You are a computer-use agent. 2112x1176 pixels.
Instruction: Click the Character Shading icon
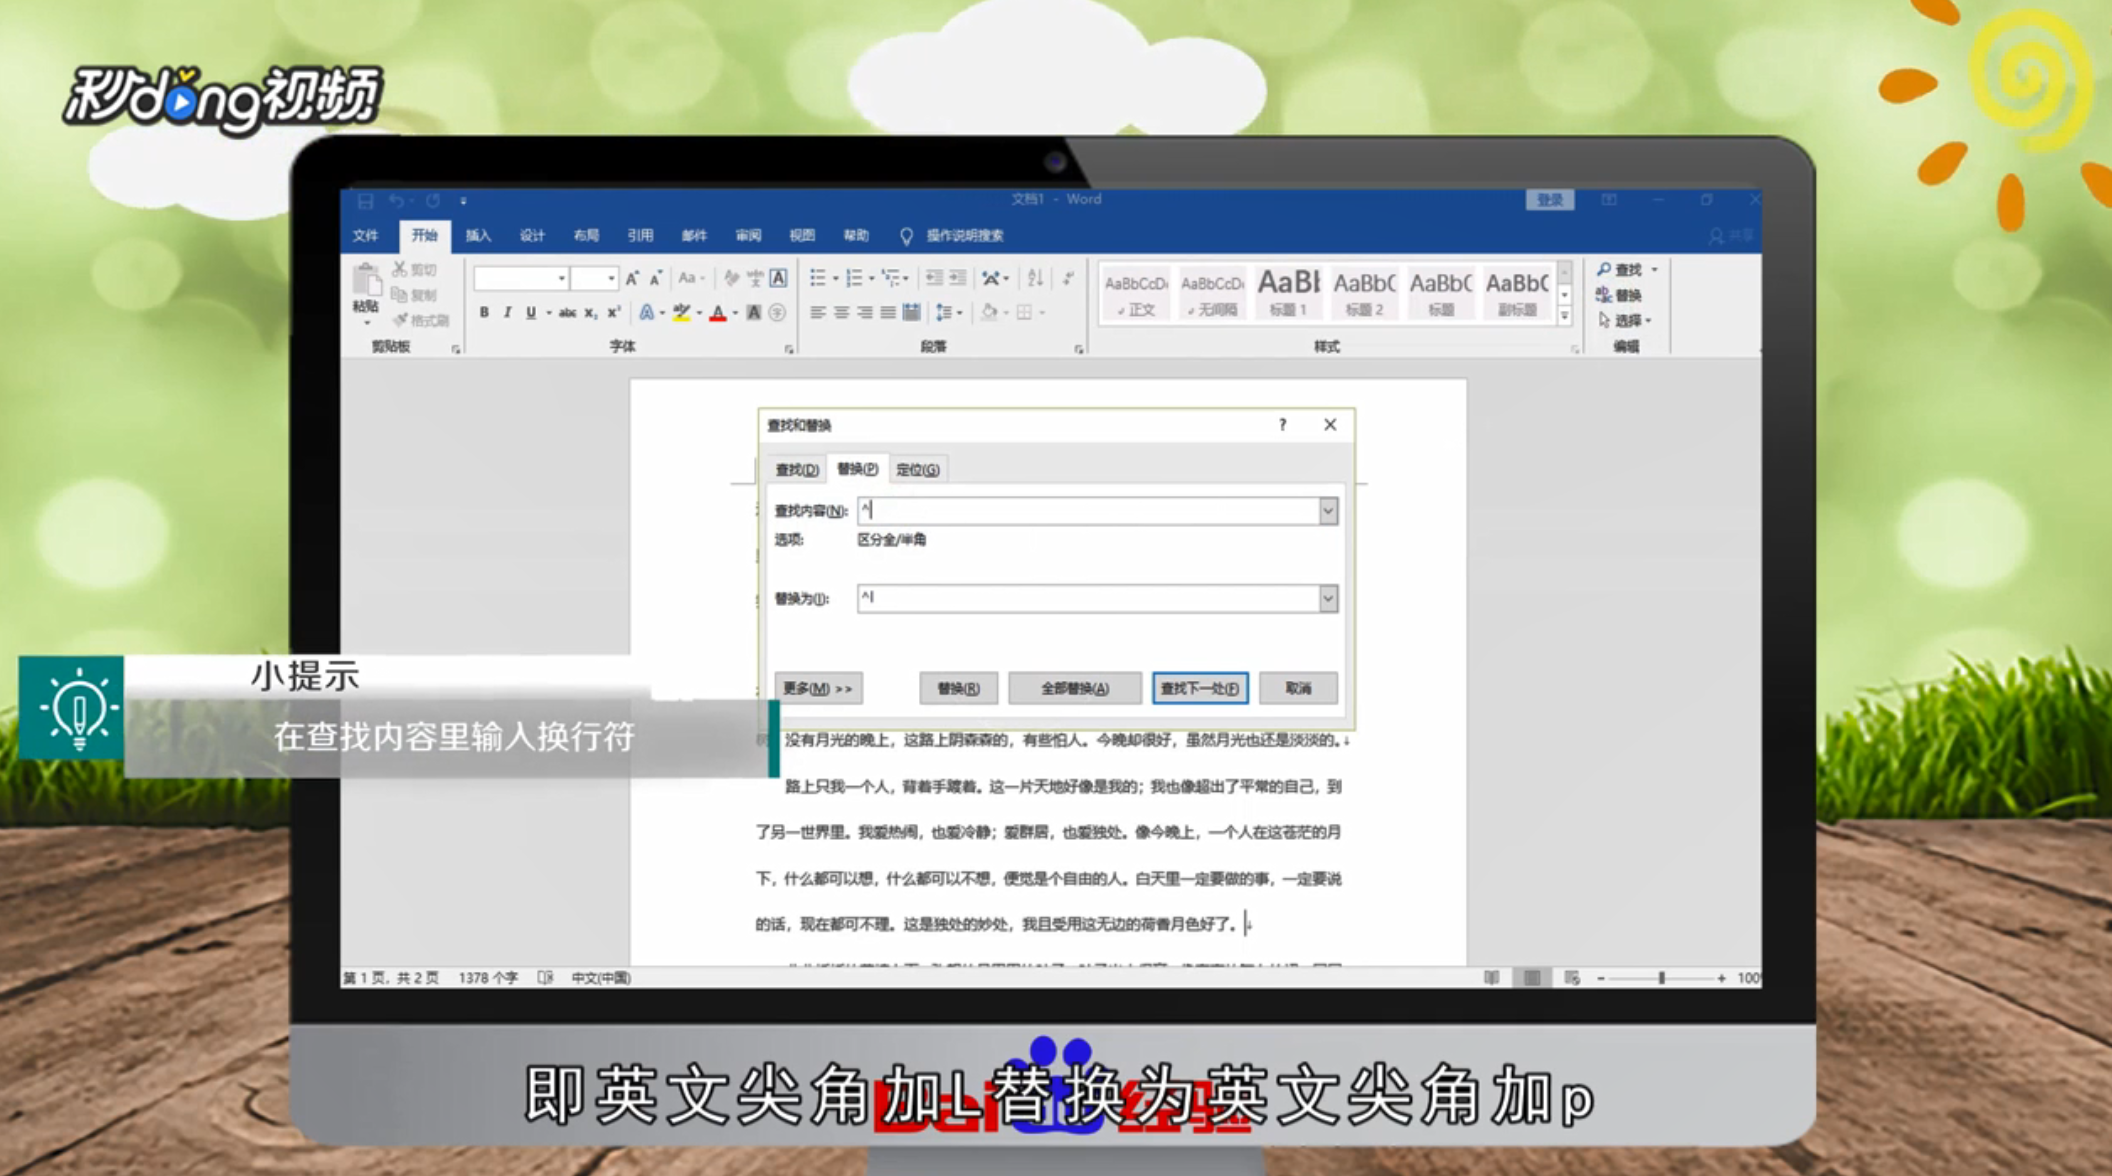click(x=754, y=313)
